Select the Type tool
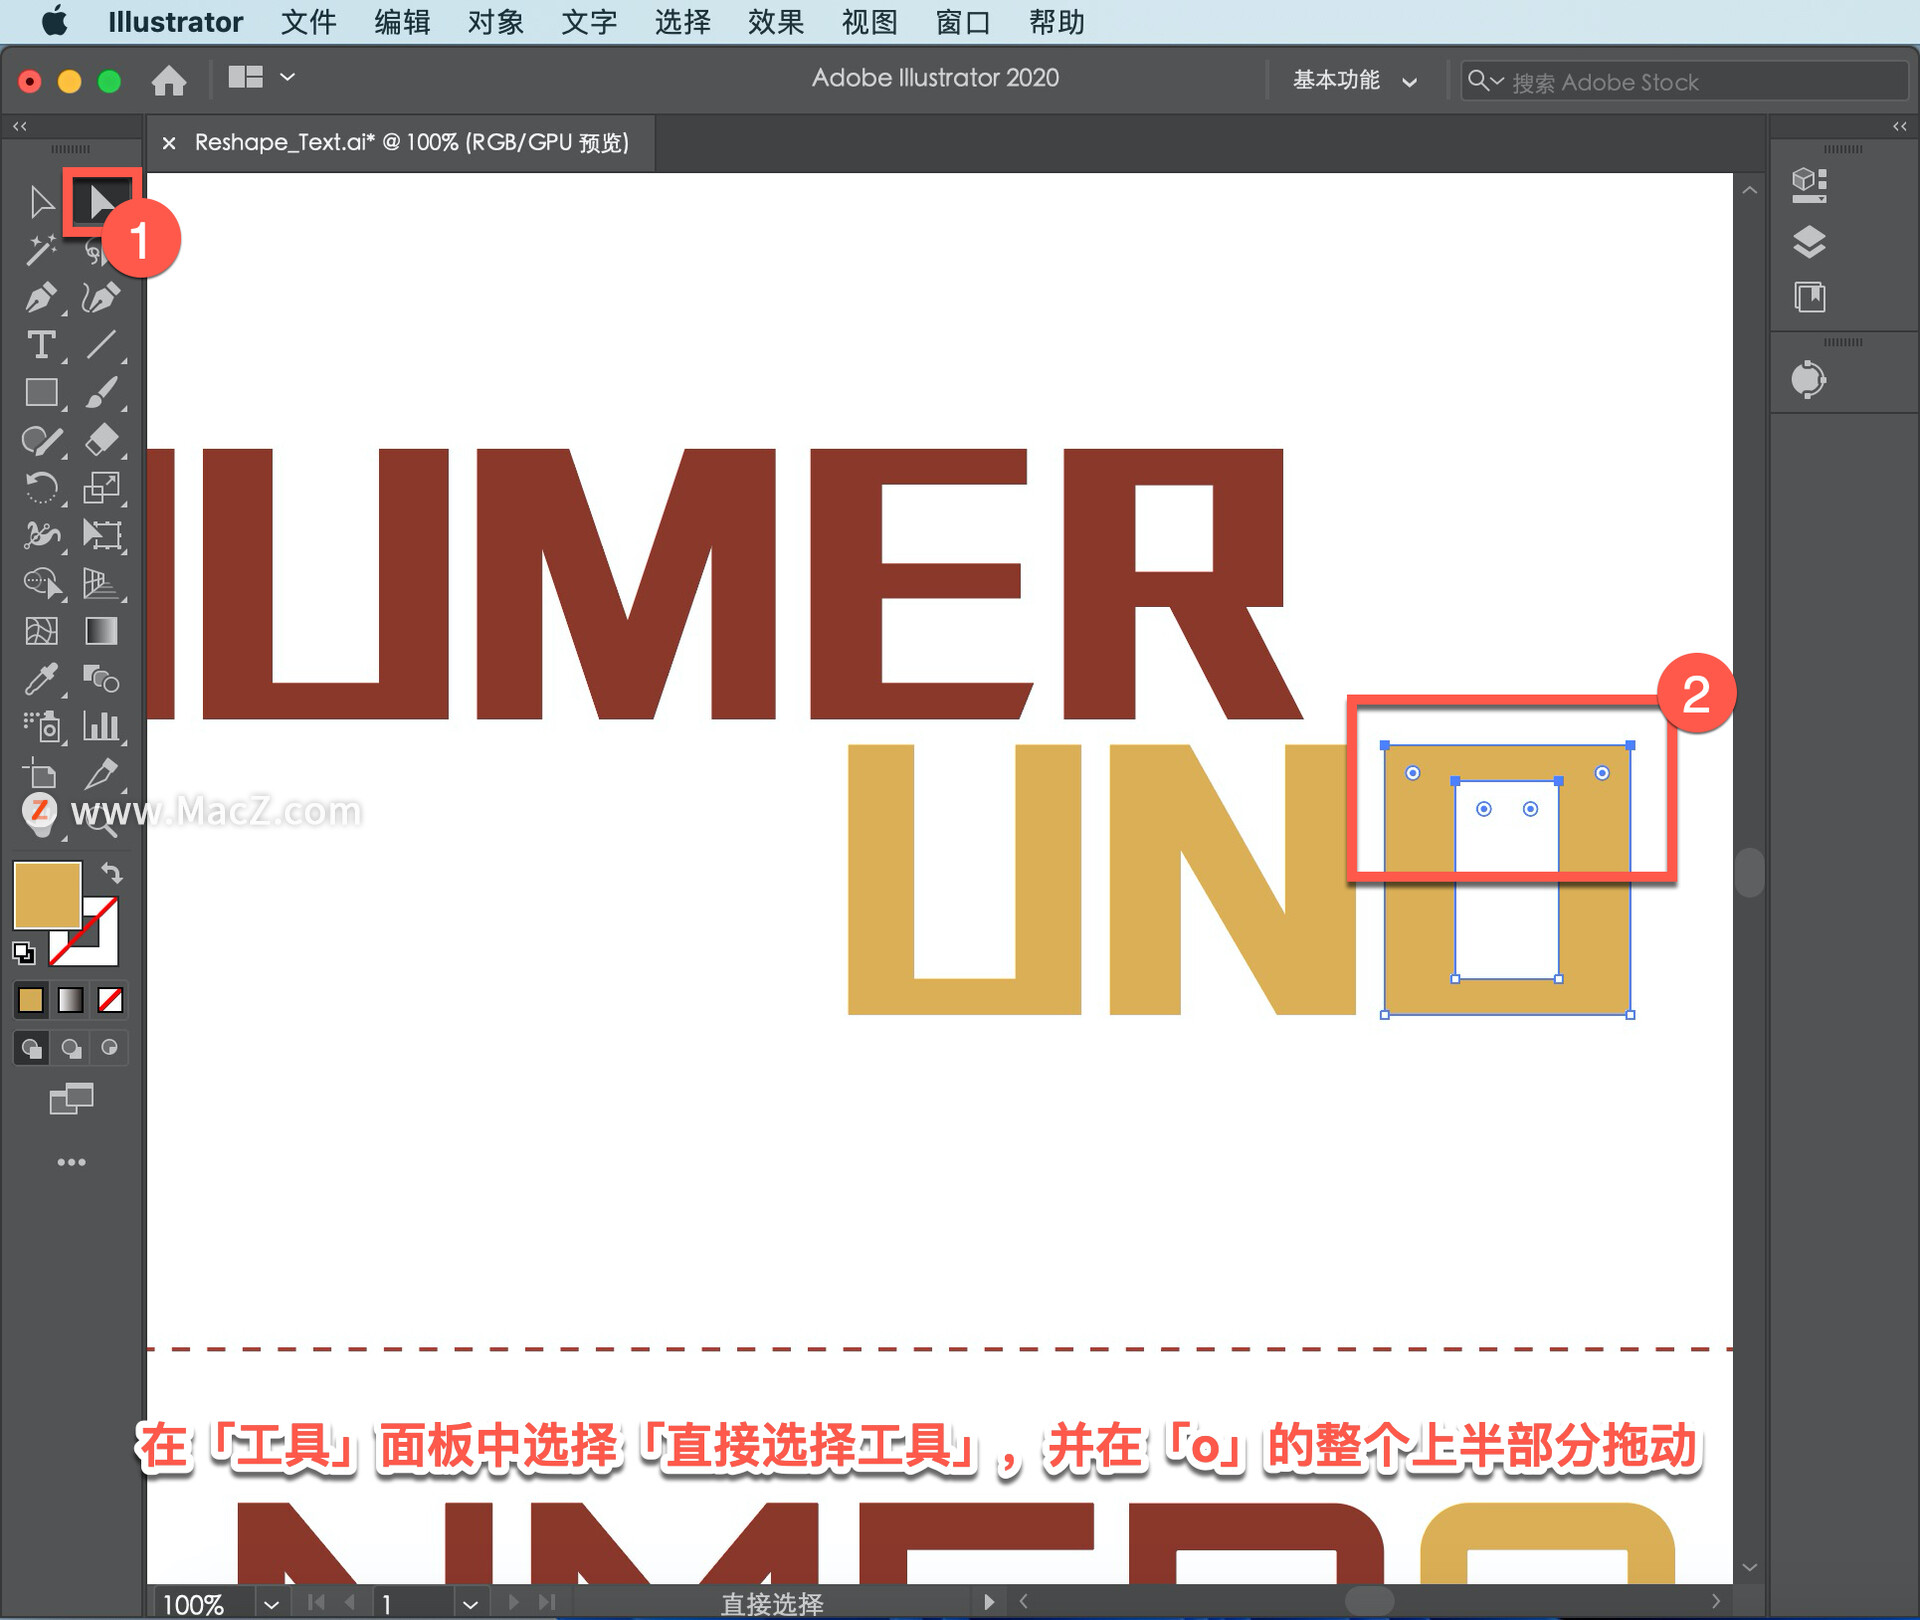This screenshot has width=1920, height=1620. [40, 345]
